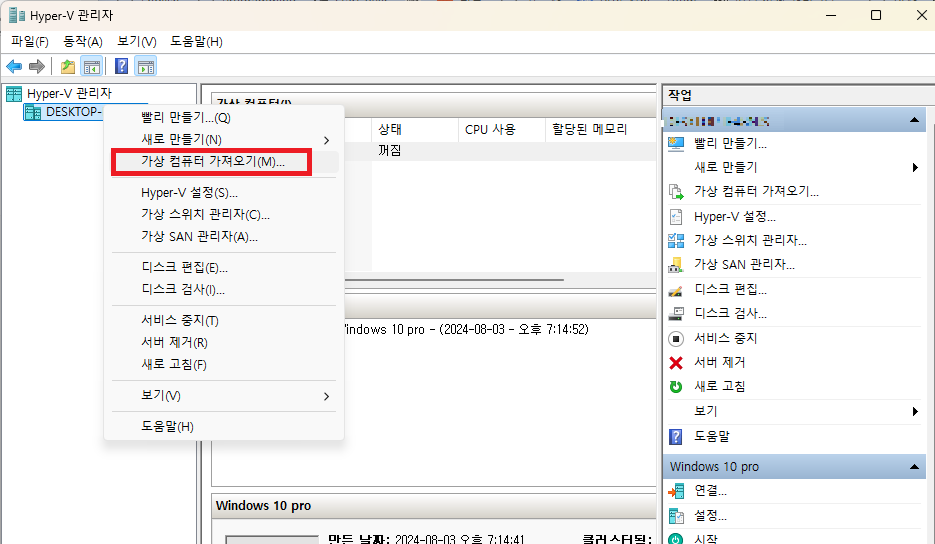Screen dimensions: 935x544
Task: Click 연결... link under Windows 10 pro
Action: [x=710, y=491]
